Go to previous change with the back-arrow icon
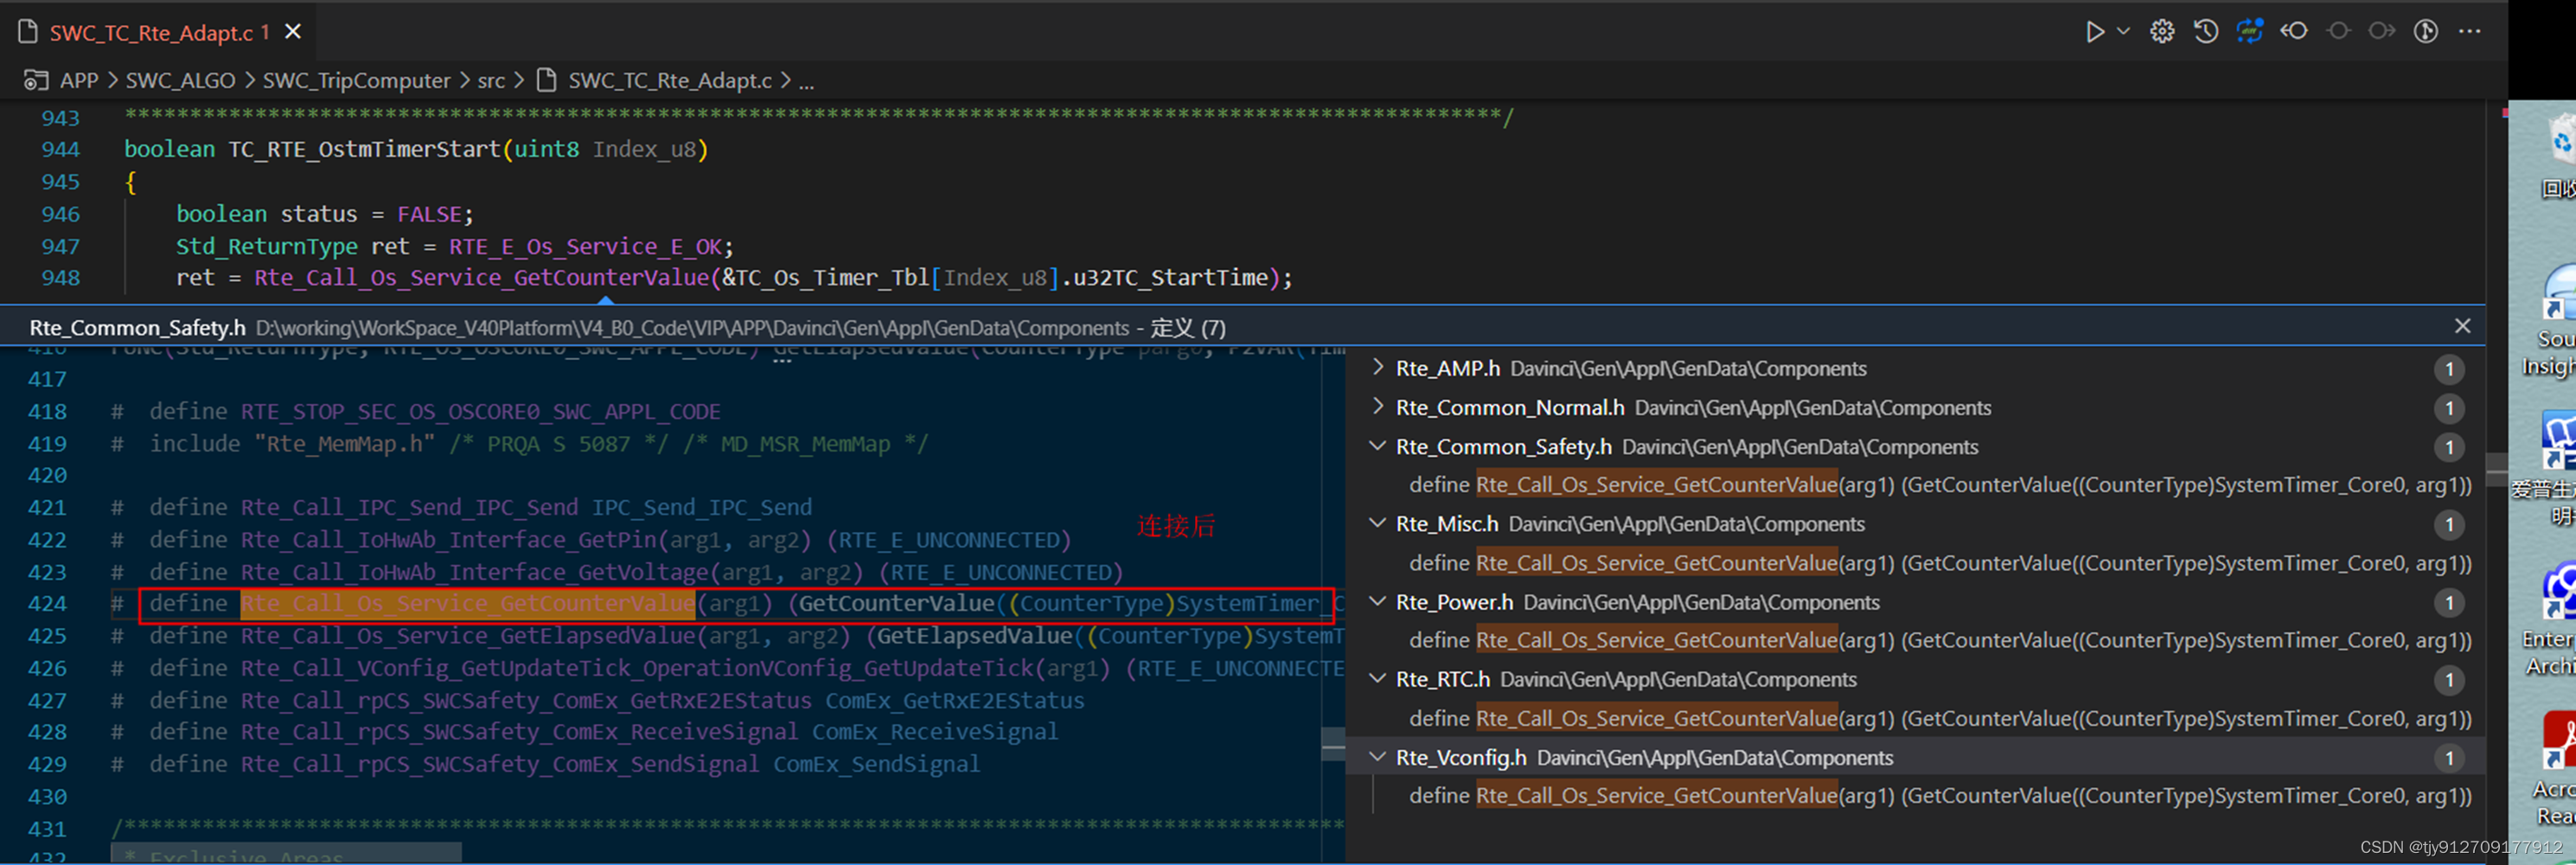Image resolution: width=2576 pixels, height=865 pixels. click(x=2293, y=31)
